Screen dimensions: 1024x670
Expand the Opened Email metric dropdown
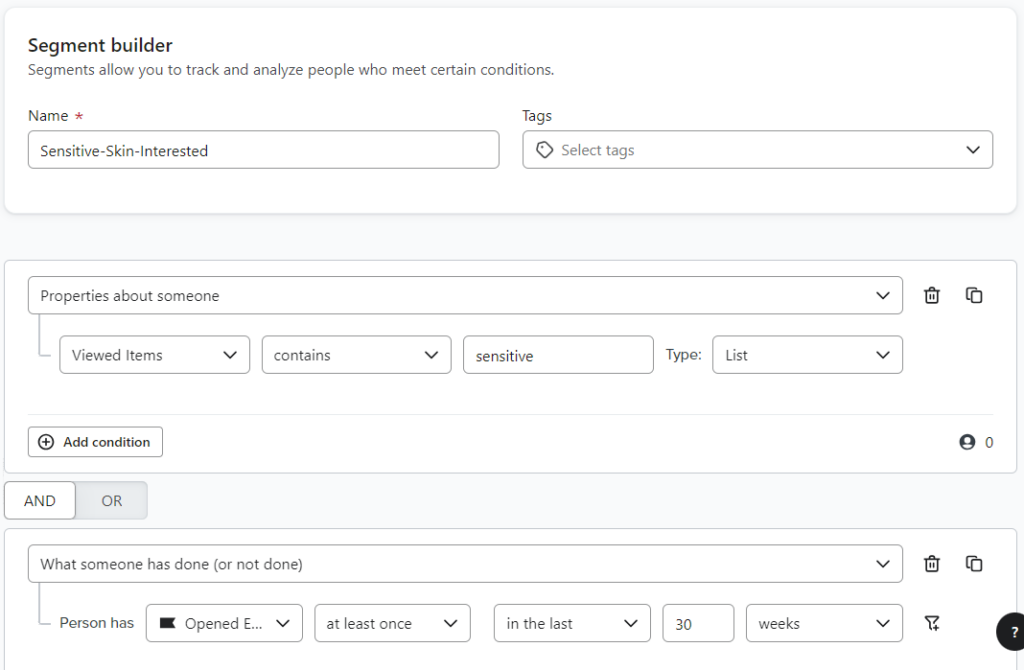[224, 622]
